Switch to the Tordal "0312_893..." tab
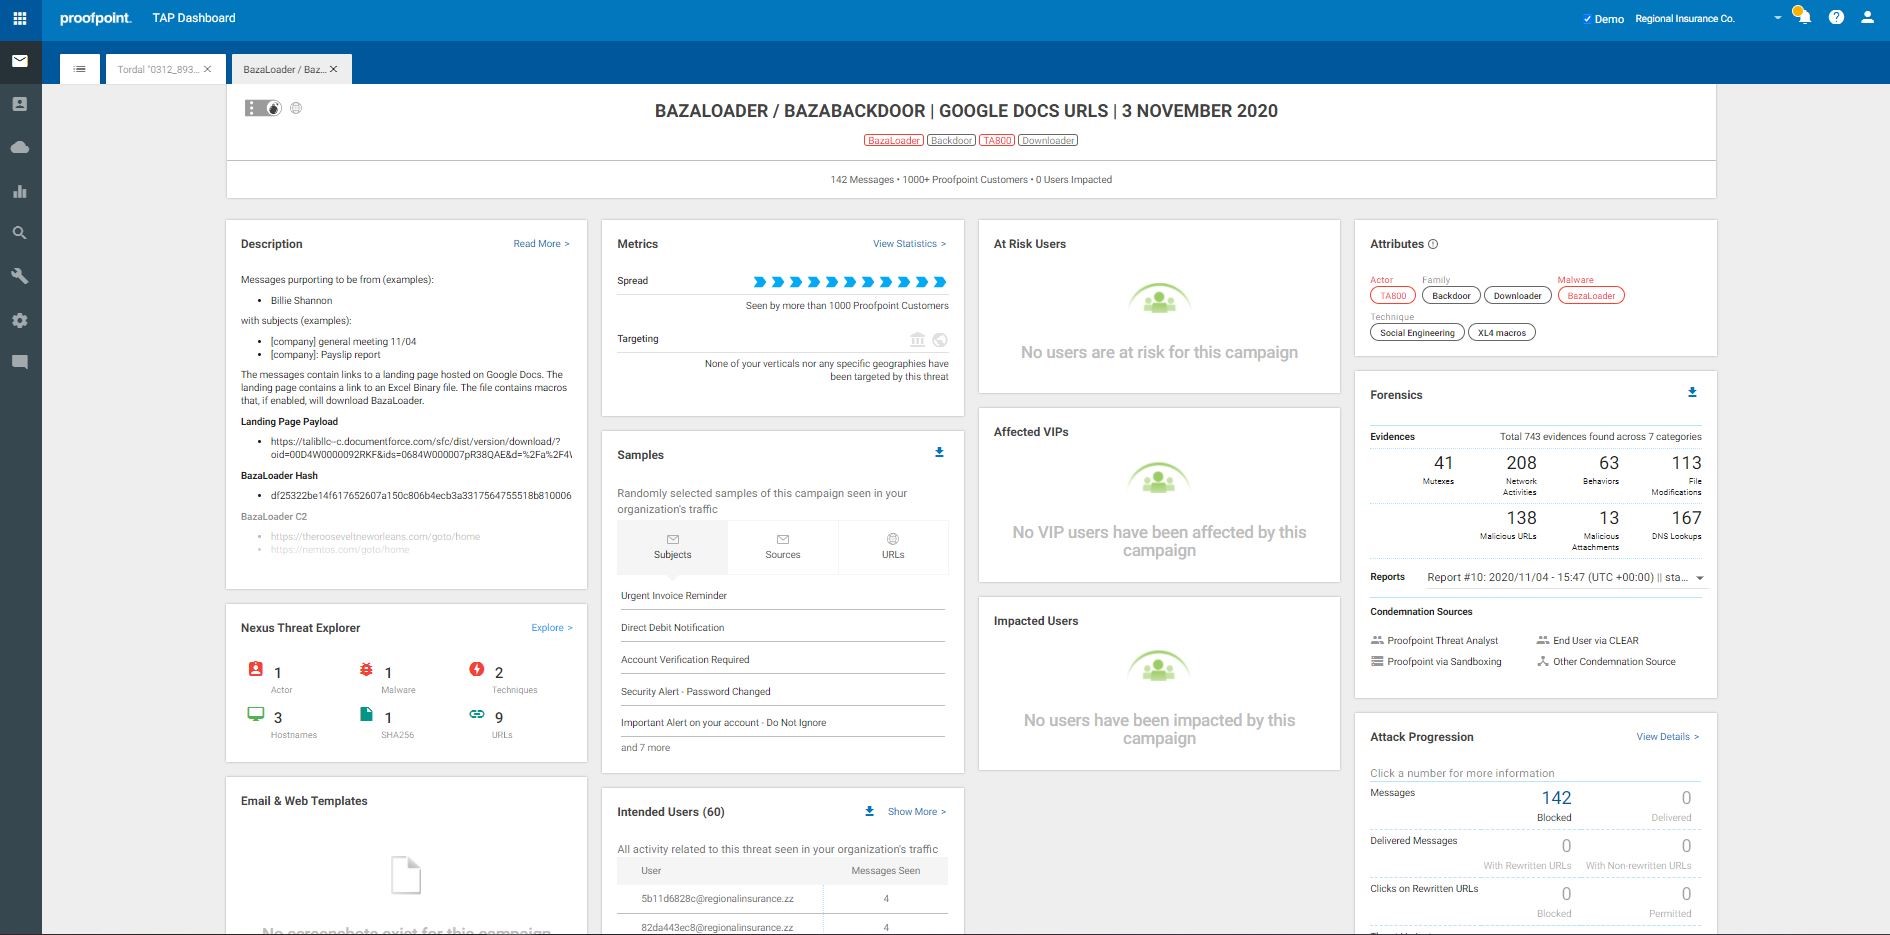The width and height of the screenshot is (1890, 935). click(157, 70)
